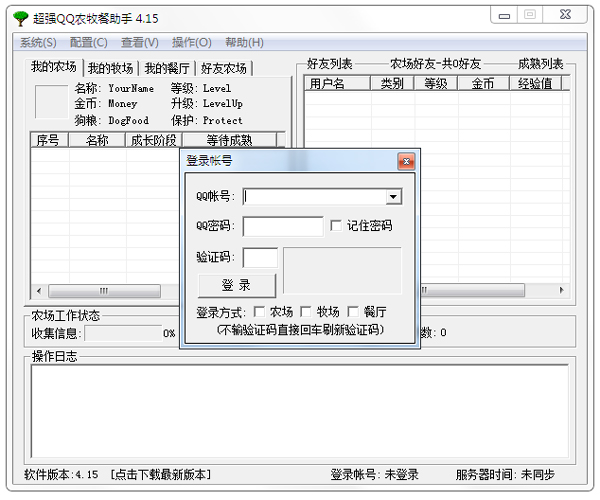The width and height of the screenshot is (600, 500).
Task: Click the LevelUp value text
Action: [223, 104]
